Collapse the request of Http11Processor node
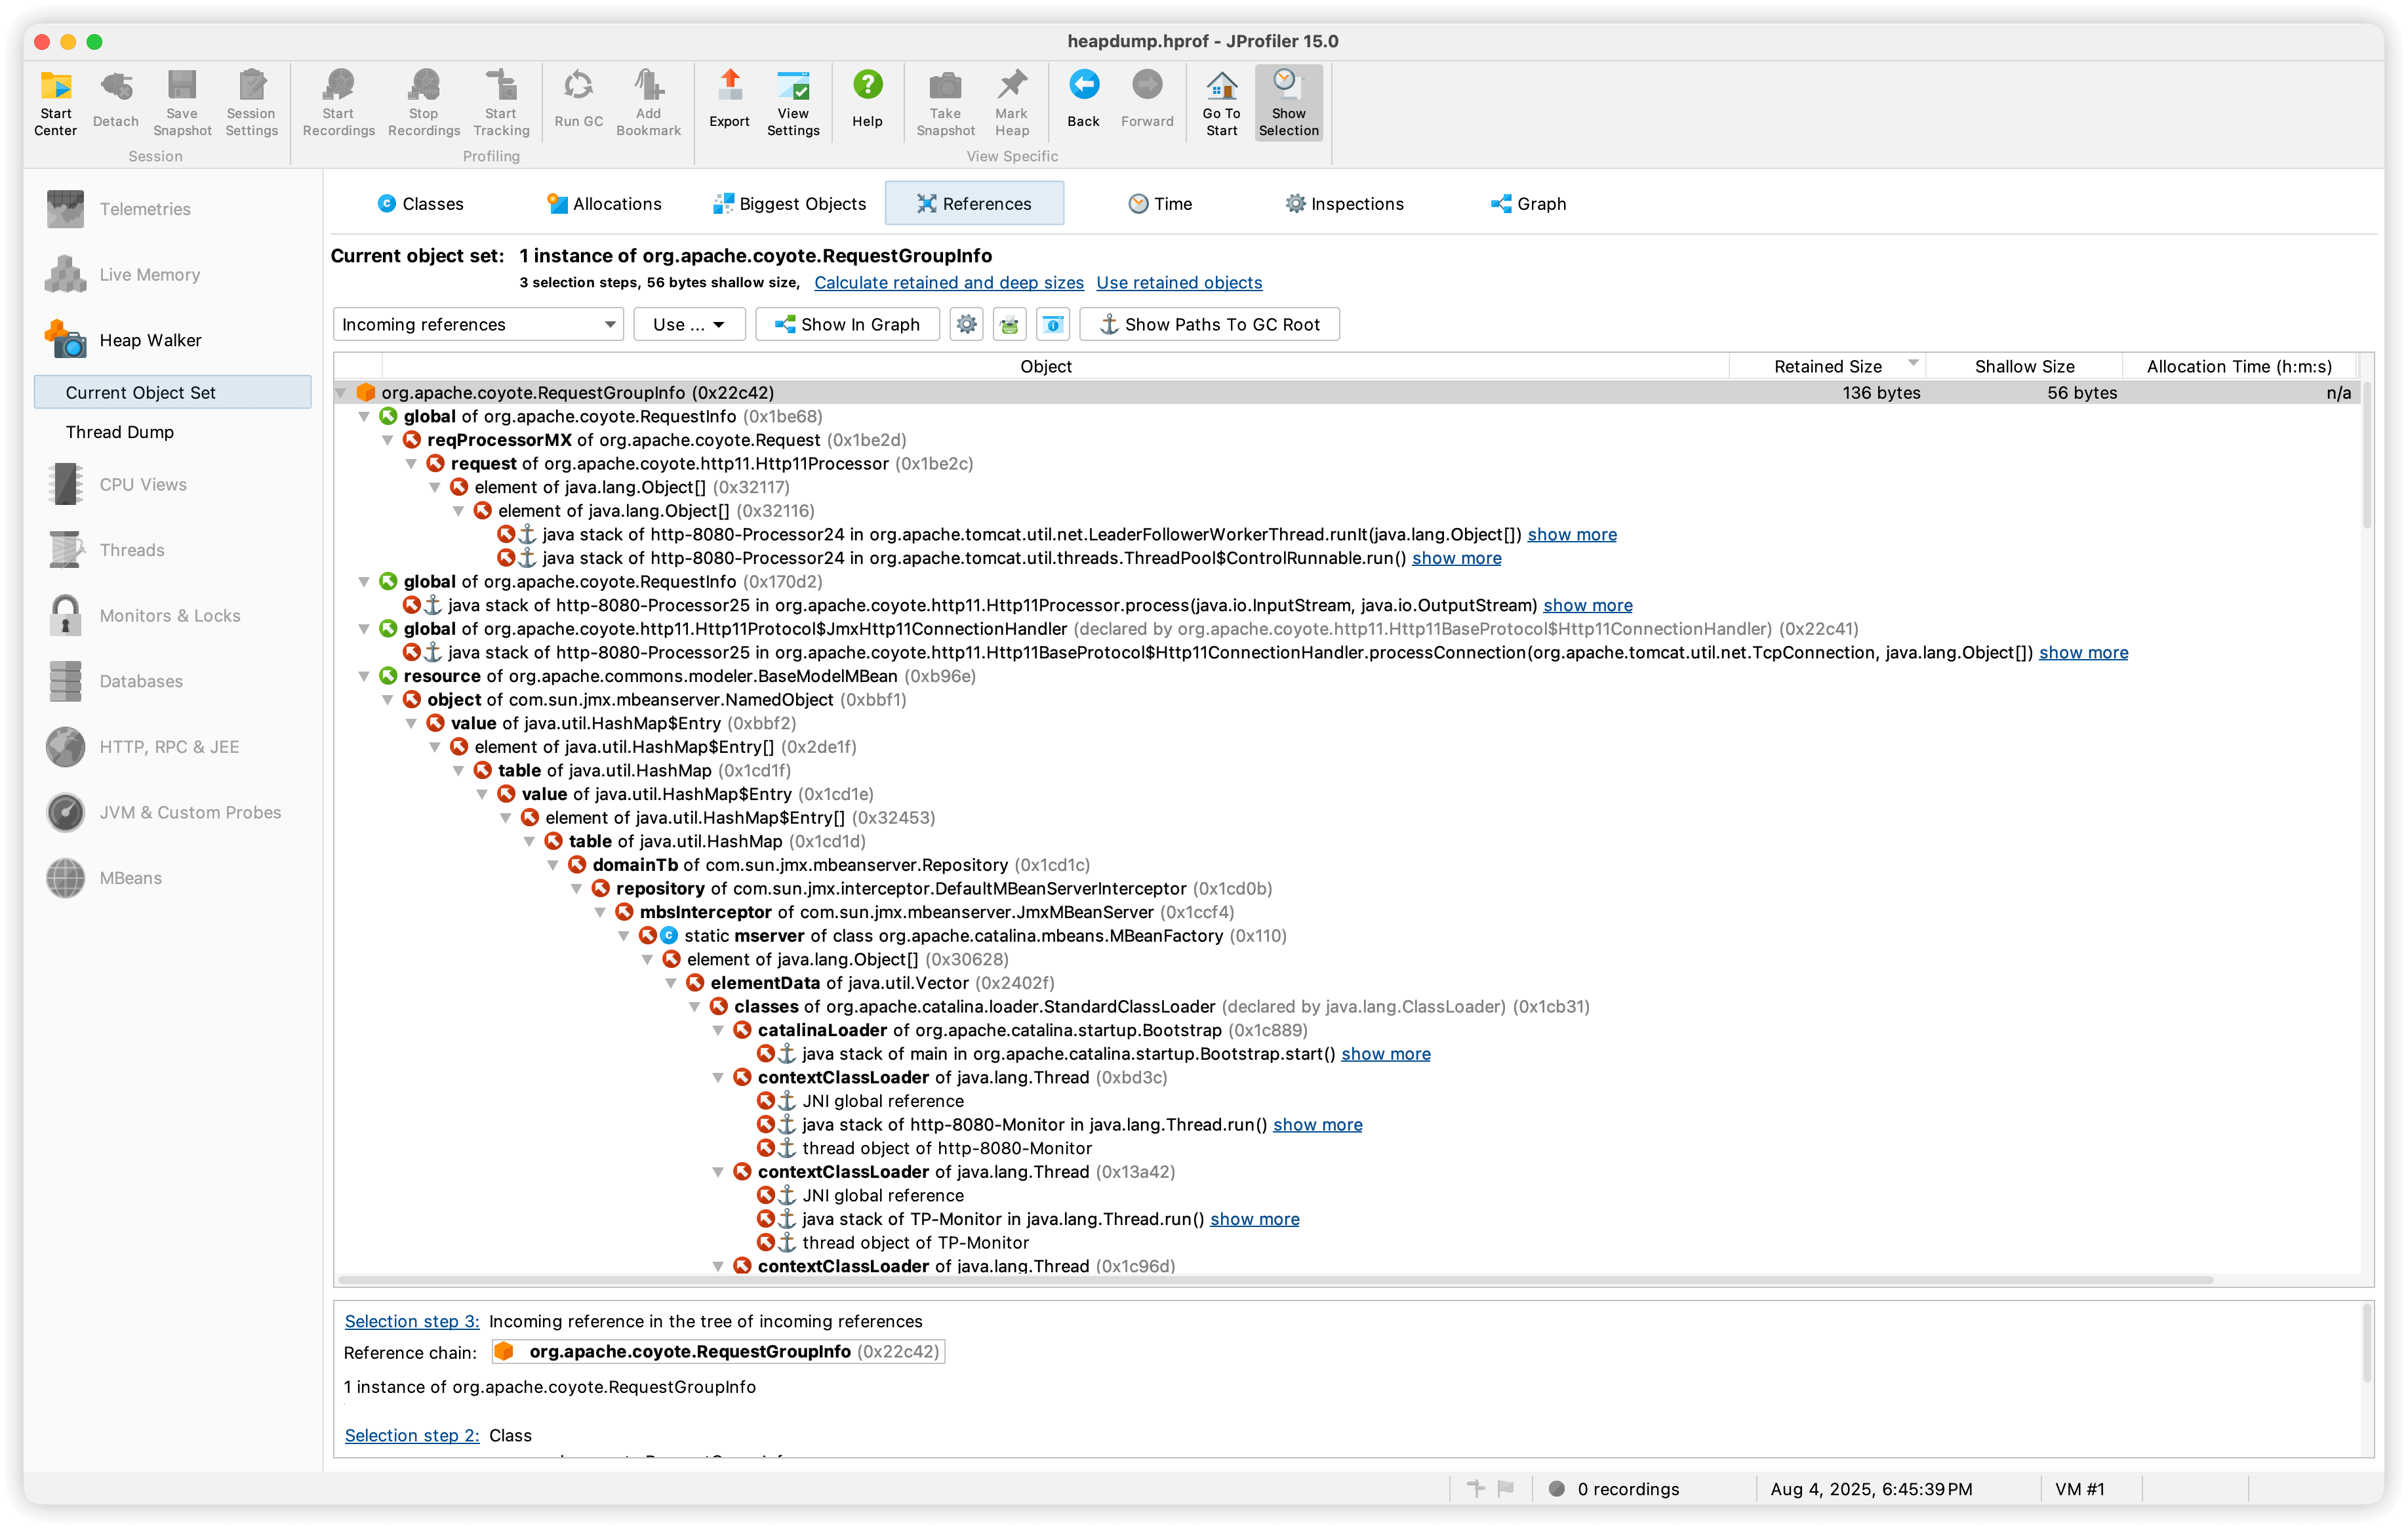The width and height of the screenshot is (2408, 1528). (x=411, y=464)
